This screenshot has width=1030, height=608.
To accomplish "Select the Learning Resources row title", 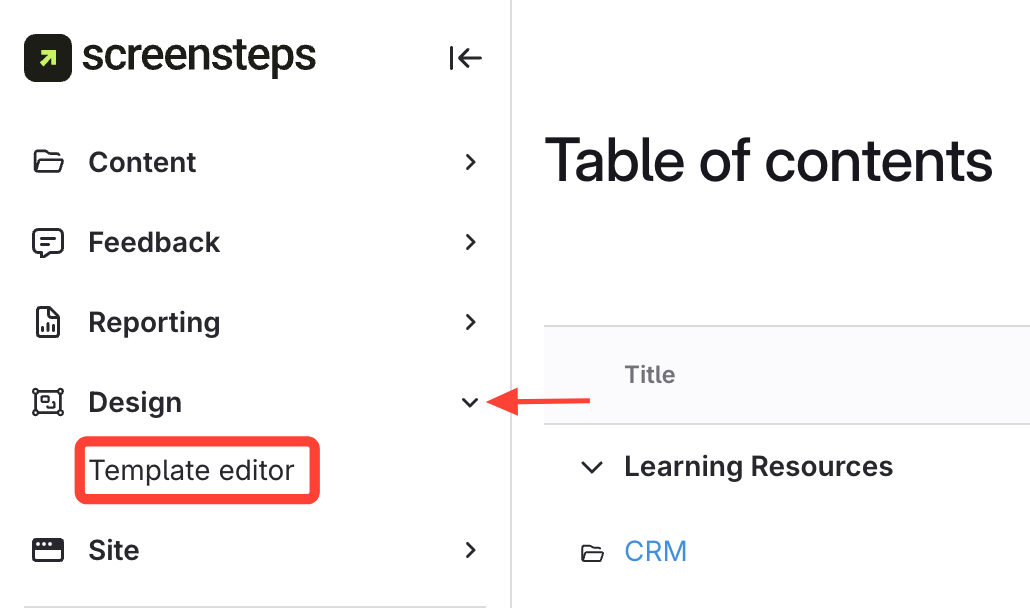I will pyautogui.click(x=758, y=466).
